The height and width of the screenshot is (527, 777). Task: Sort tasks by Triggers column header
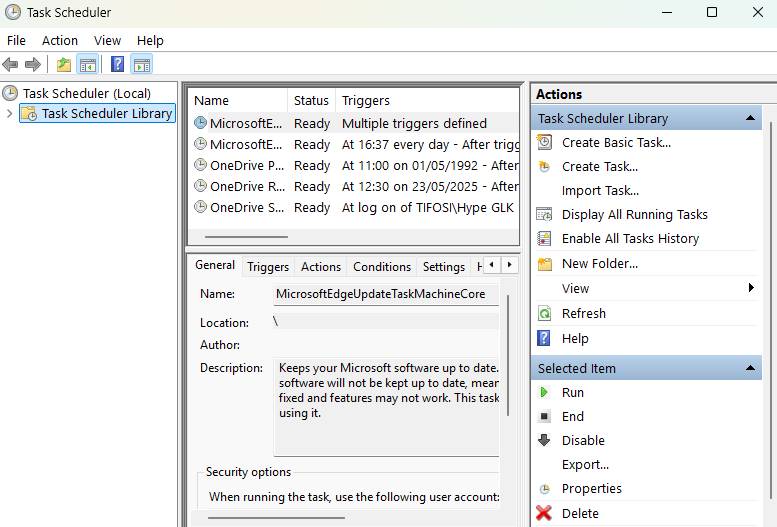pyautogui.click(x=427, y=101)
